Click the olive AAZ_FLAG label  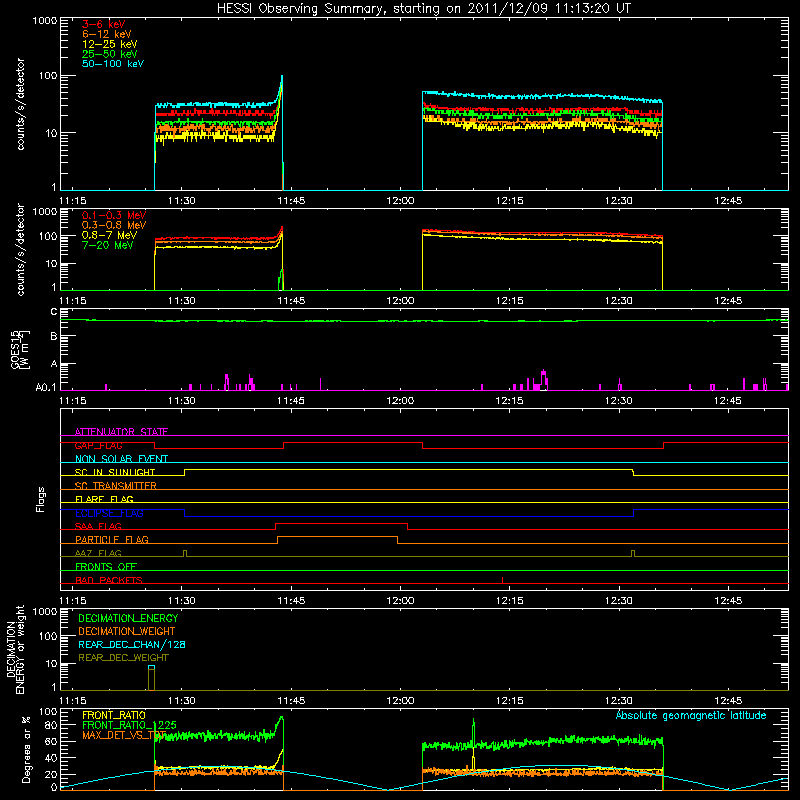point(98,553)
